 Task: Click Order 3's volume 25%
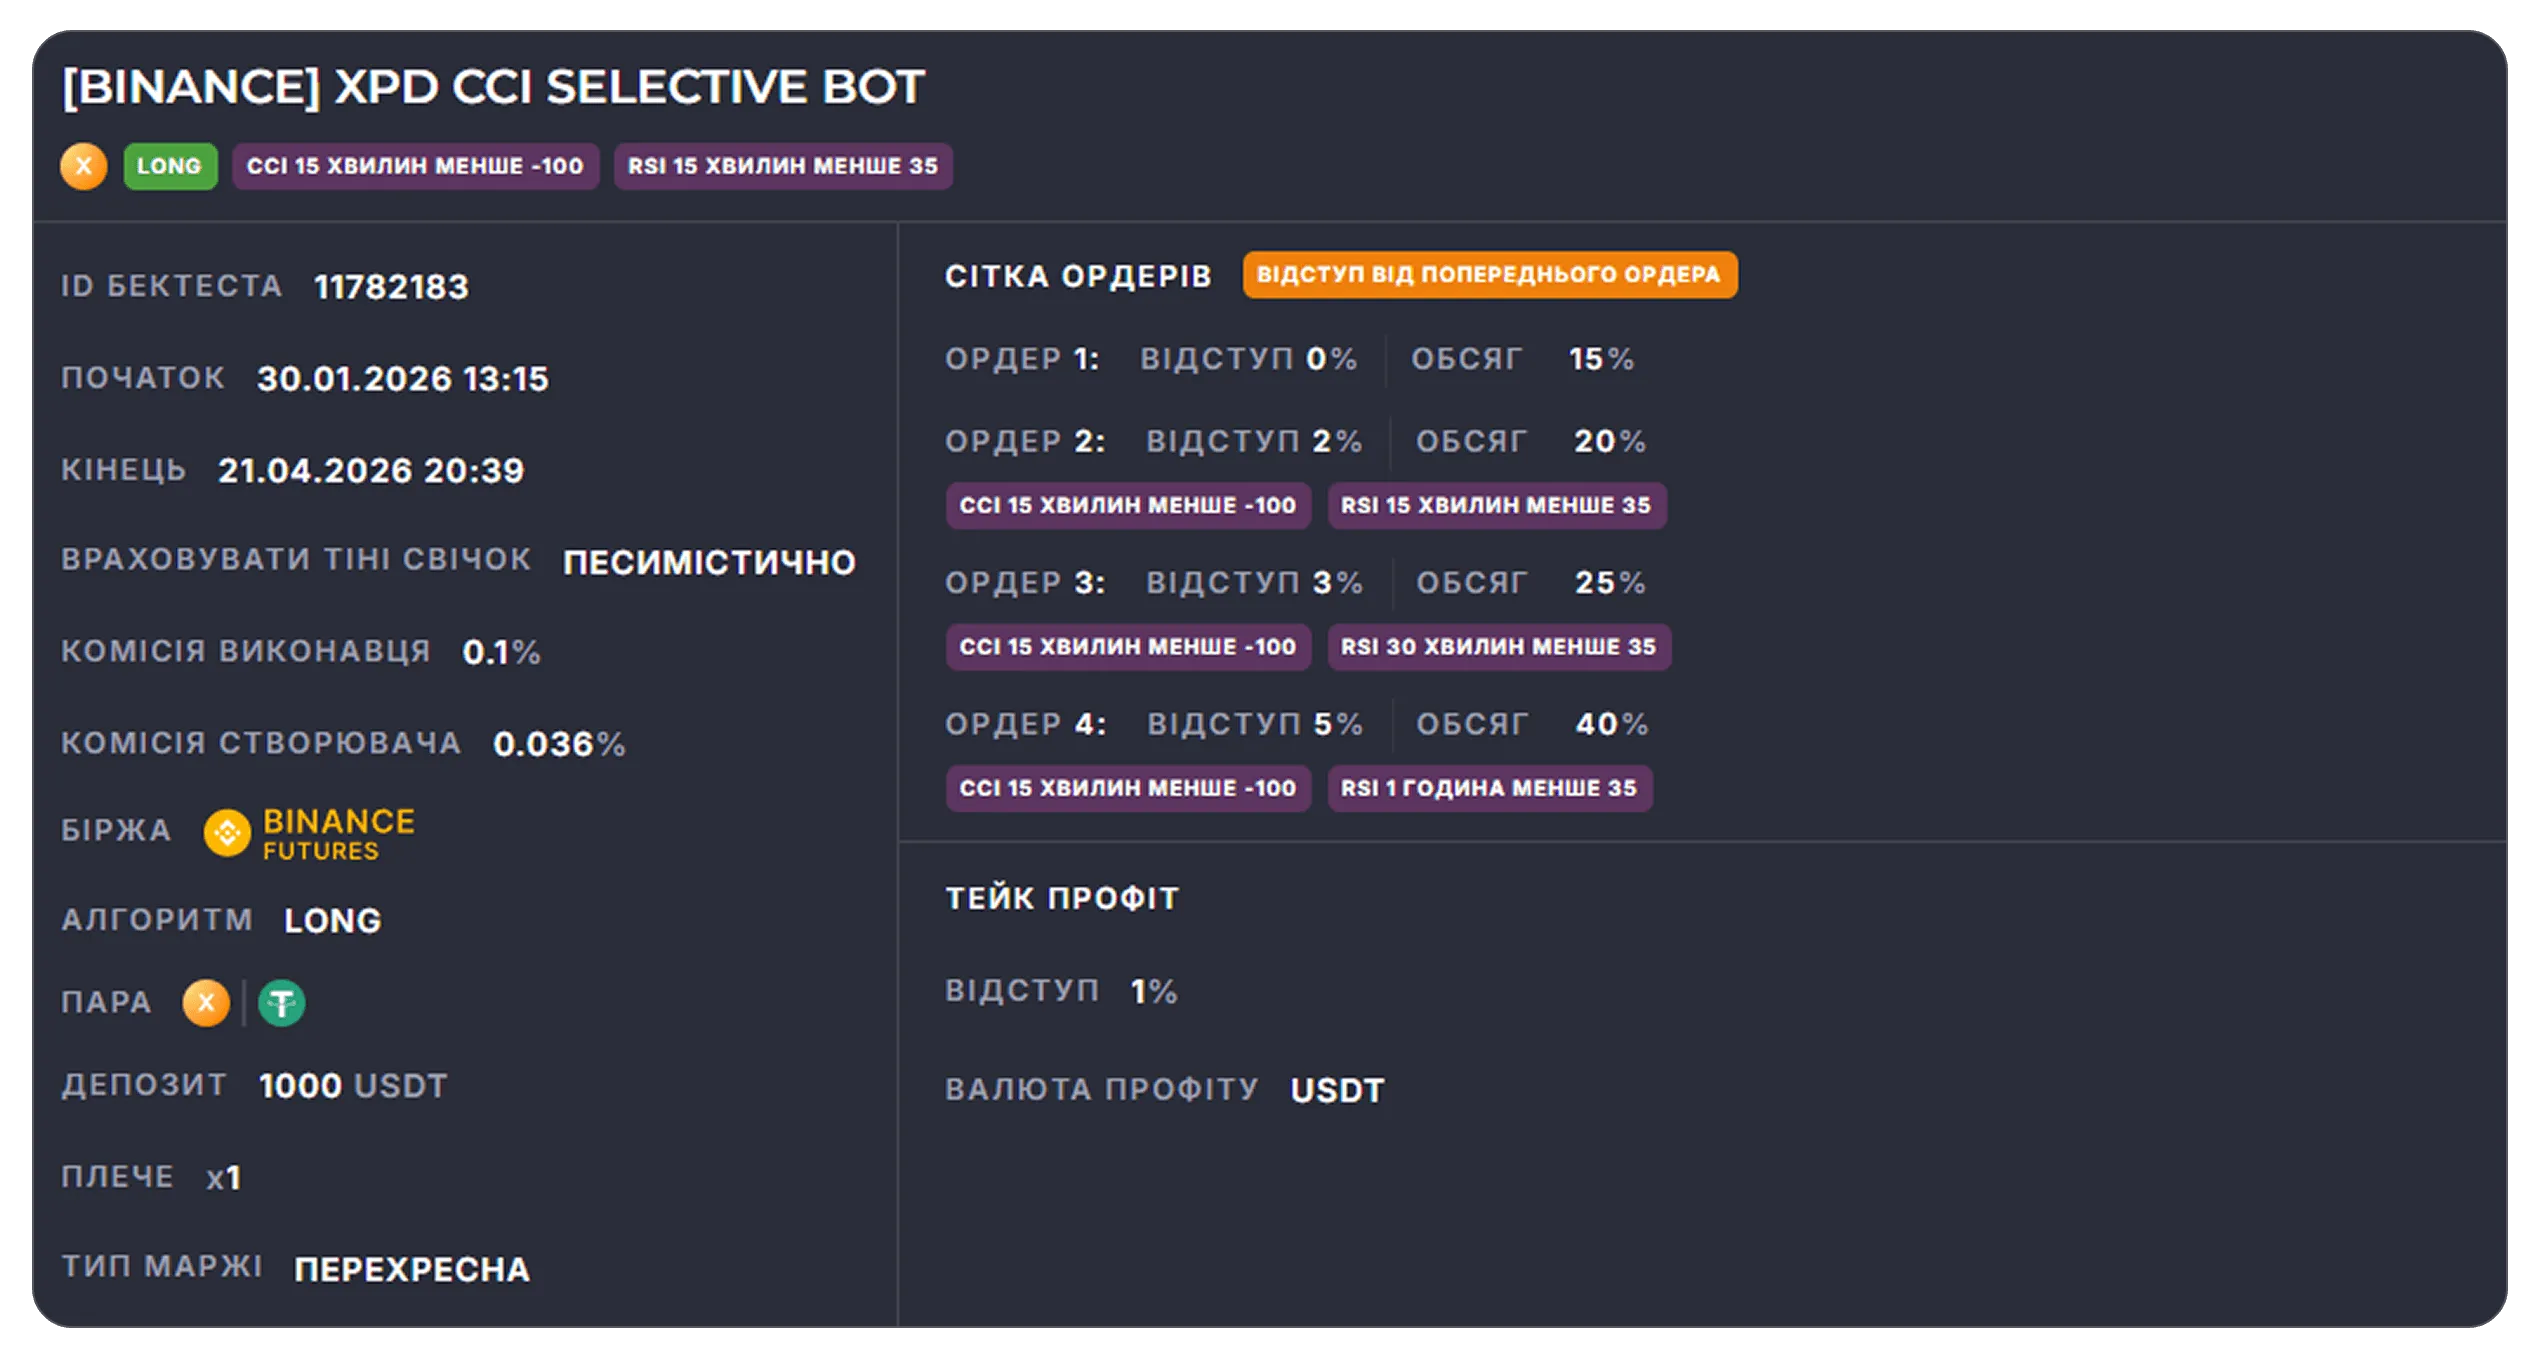click(1610, 583)
